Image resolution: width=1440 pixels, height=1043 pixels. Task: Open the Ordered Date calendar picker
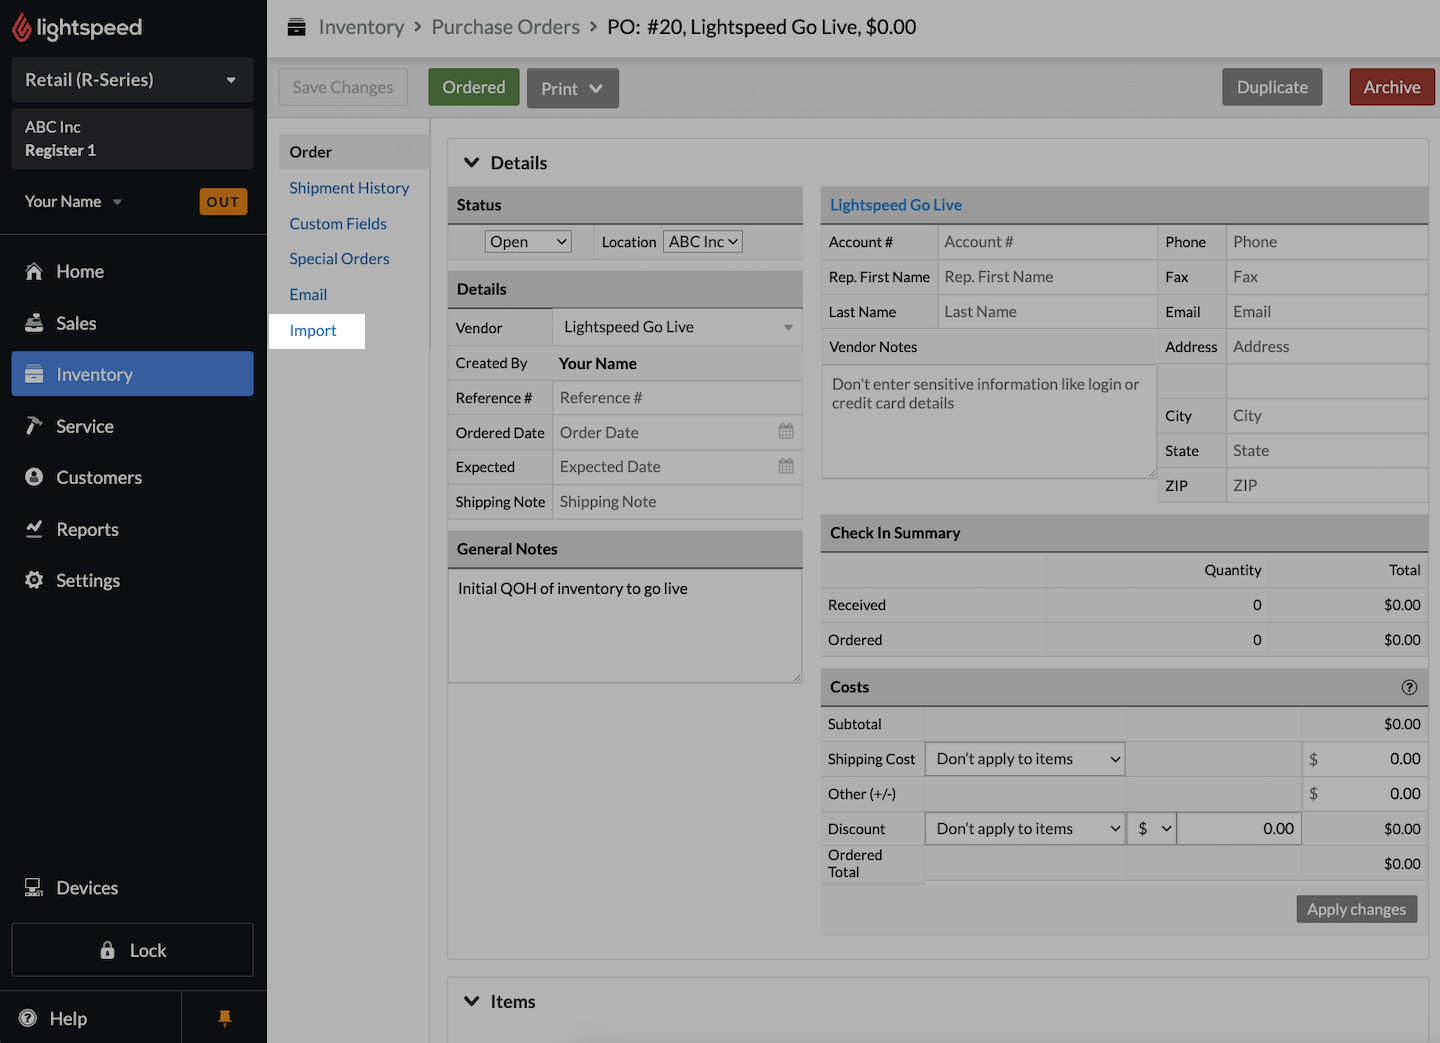786,432
